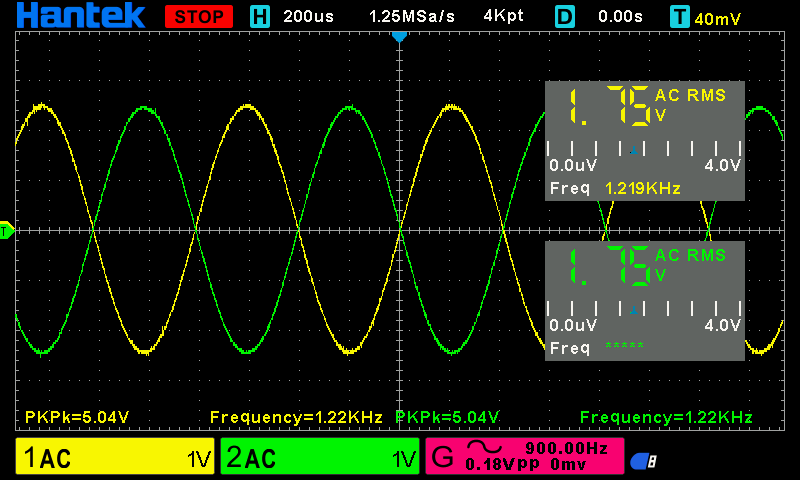Click the yellow T trigger level marker on left edge
Screen dimensions: 800x480
click(7, 231)
